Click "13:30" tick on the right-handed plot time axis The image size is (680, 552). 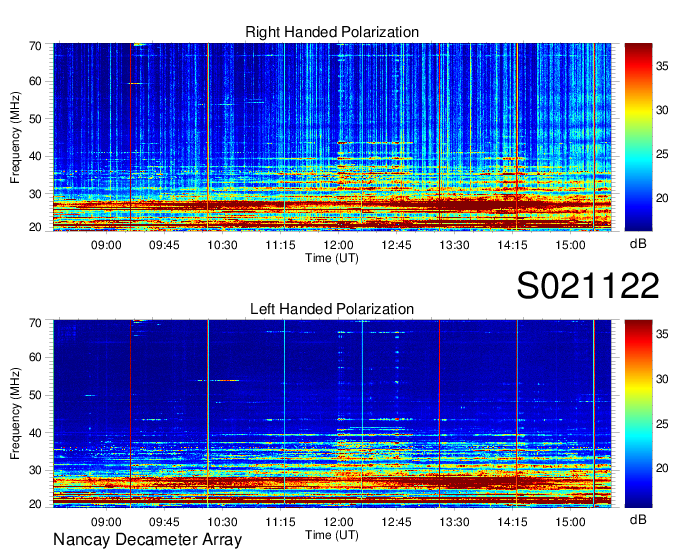[454, 245]
